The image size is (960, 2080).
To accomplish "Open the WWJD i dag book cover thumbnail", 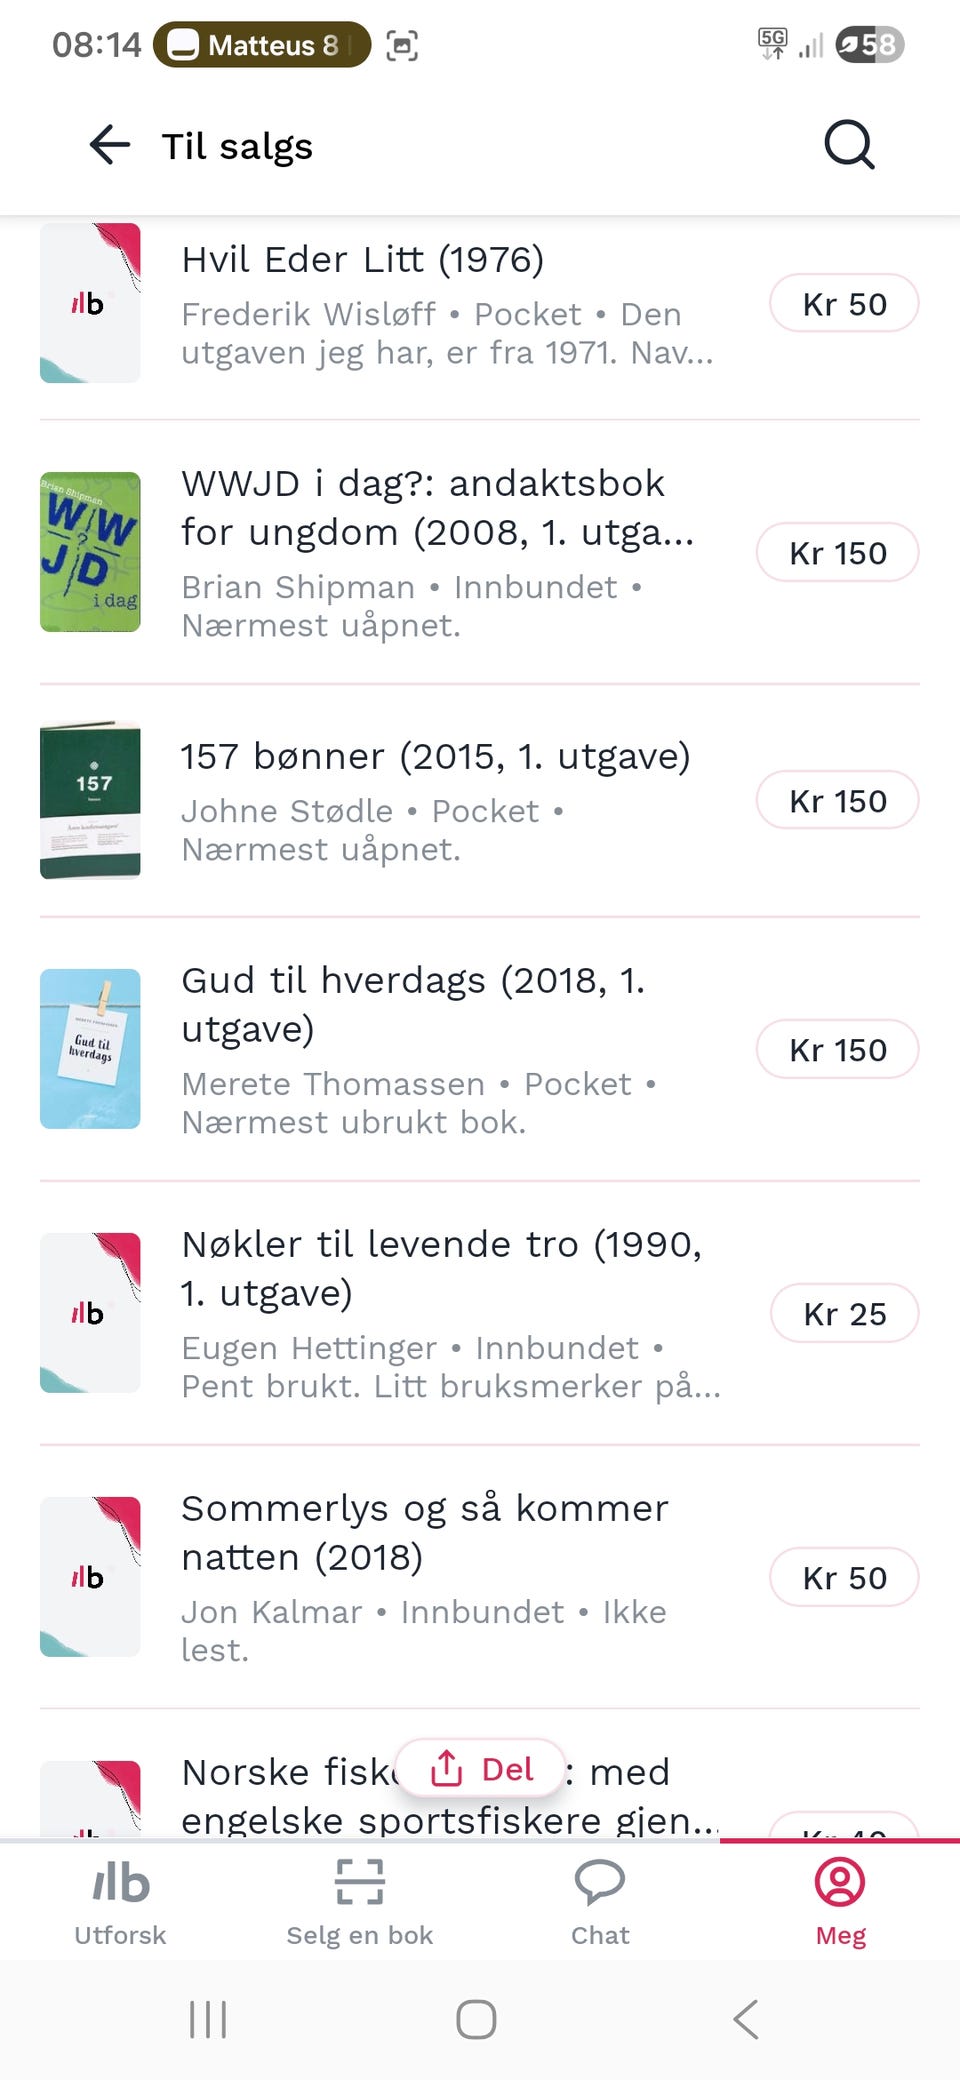I will click(x=90, y=552).
